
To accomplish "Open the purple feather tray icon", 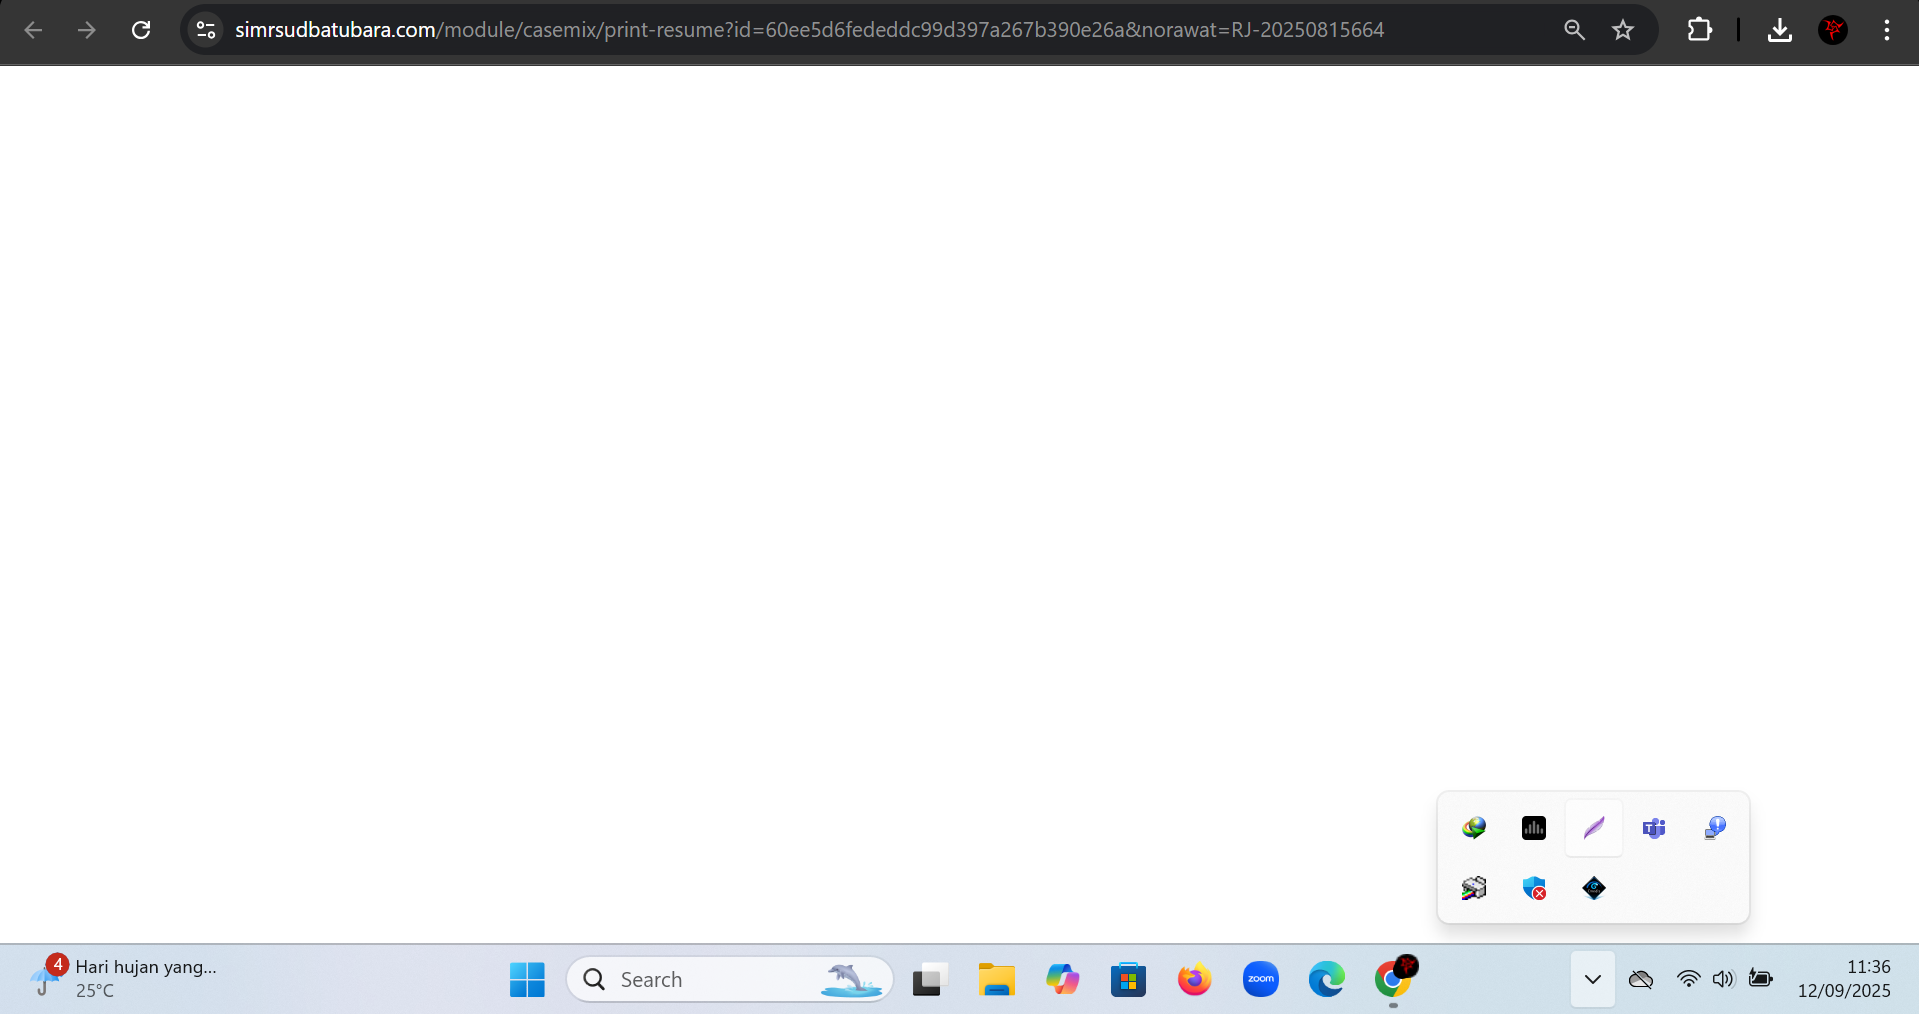I will pos(1594,828).
